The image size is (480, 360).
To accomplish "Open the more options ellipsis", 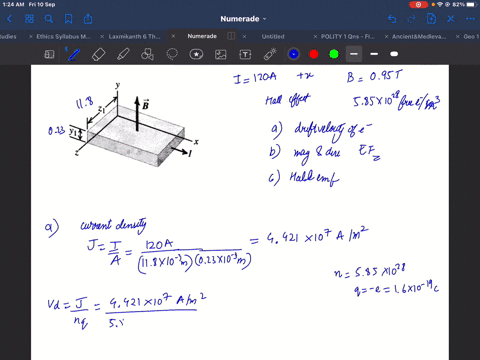I will 470,19.
